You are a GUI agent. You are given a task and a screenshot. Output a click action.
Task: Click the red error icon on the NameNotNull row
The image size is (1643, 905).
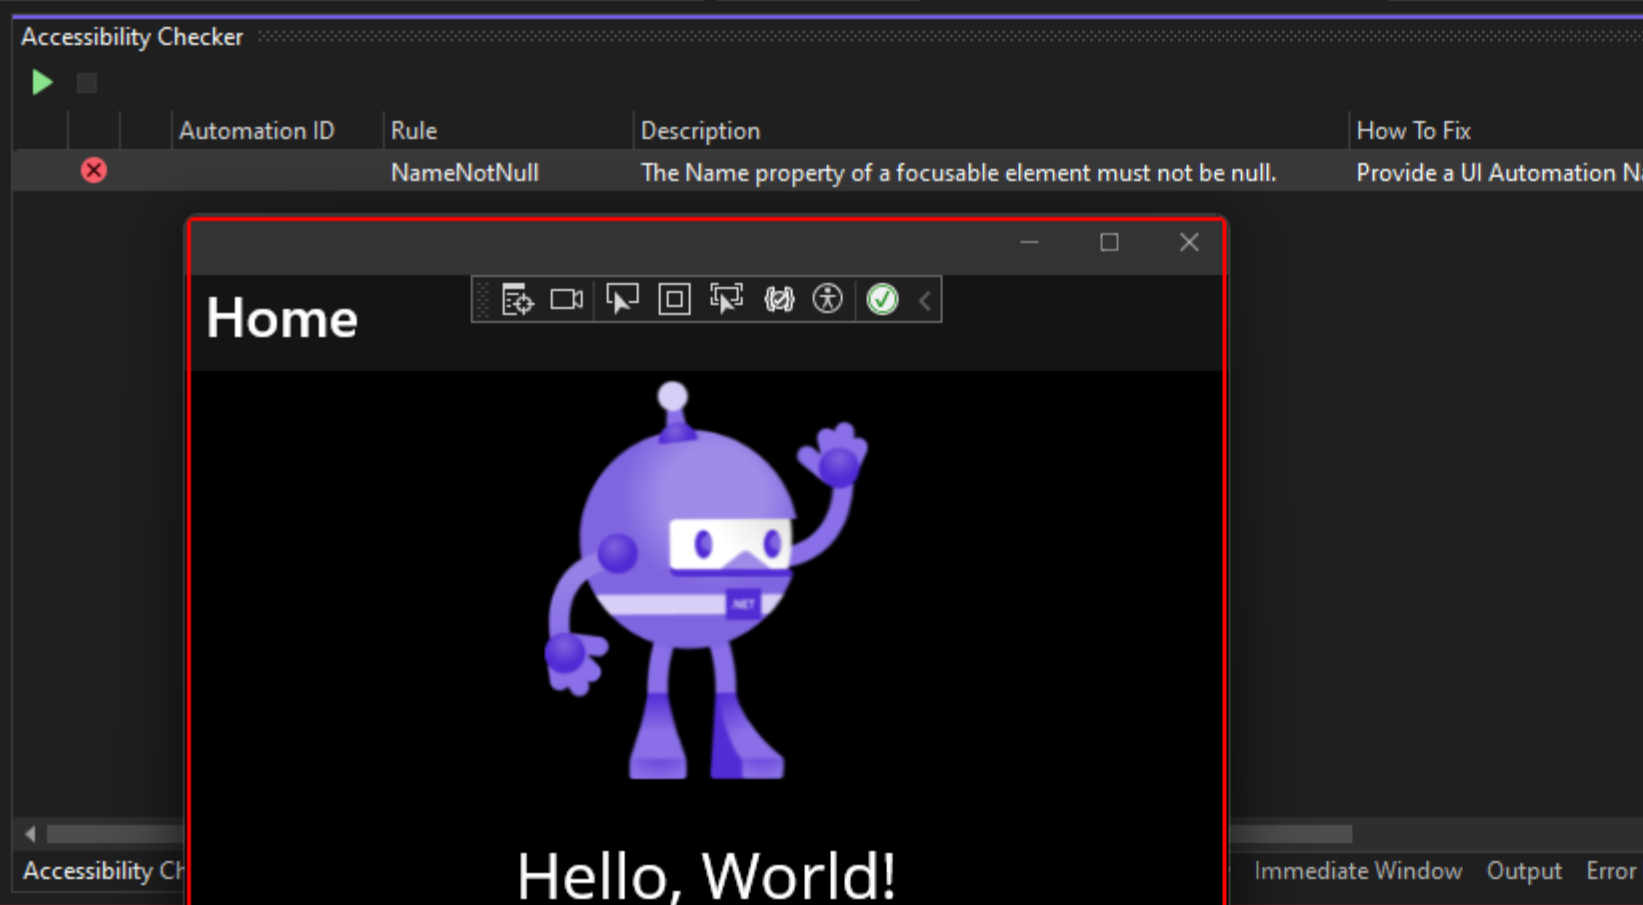coord(93,170)
